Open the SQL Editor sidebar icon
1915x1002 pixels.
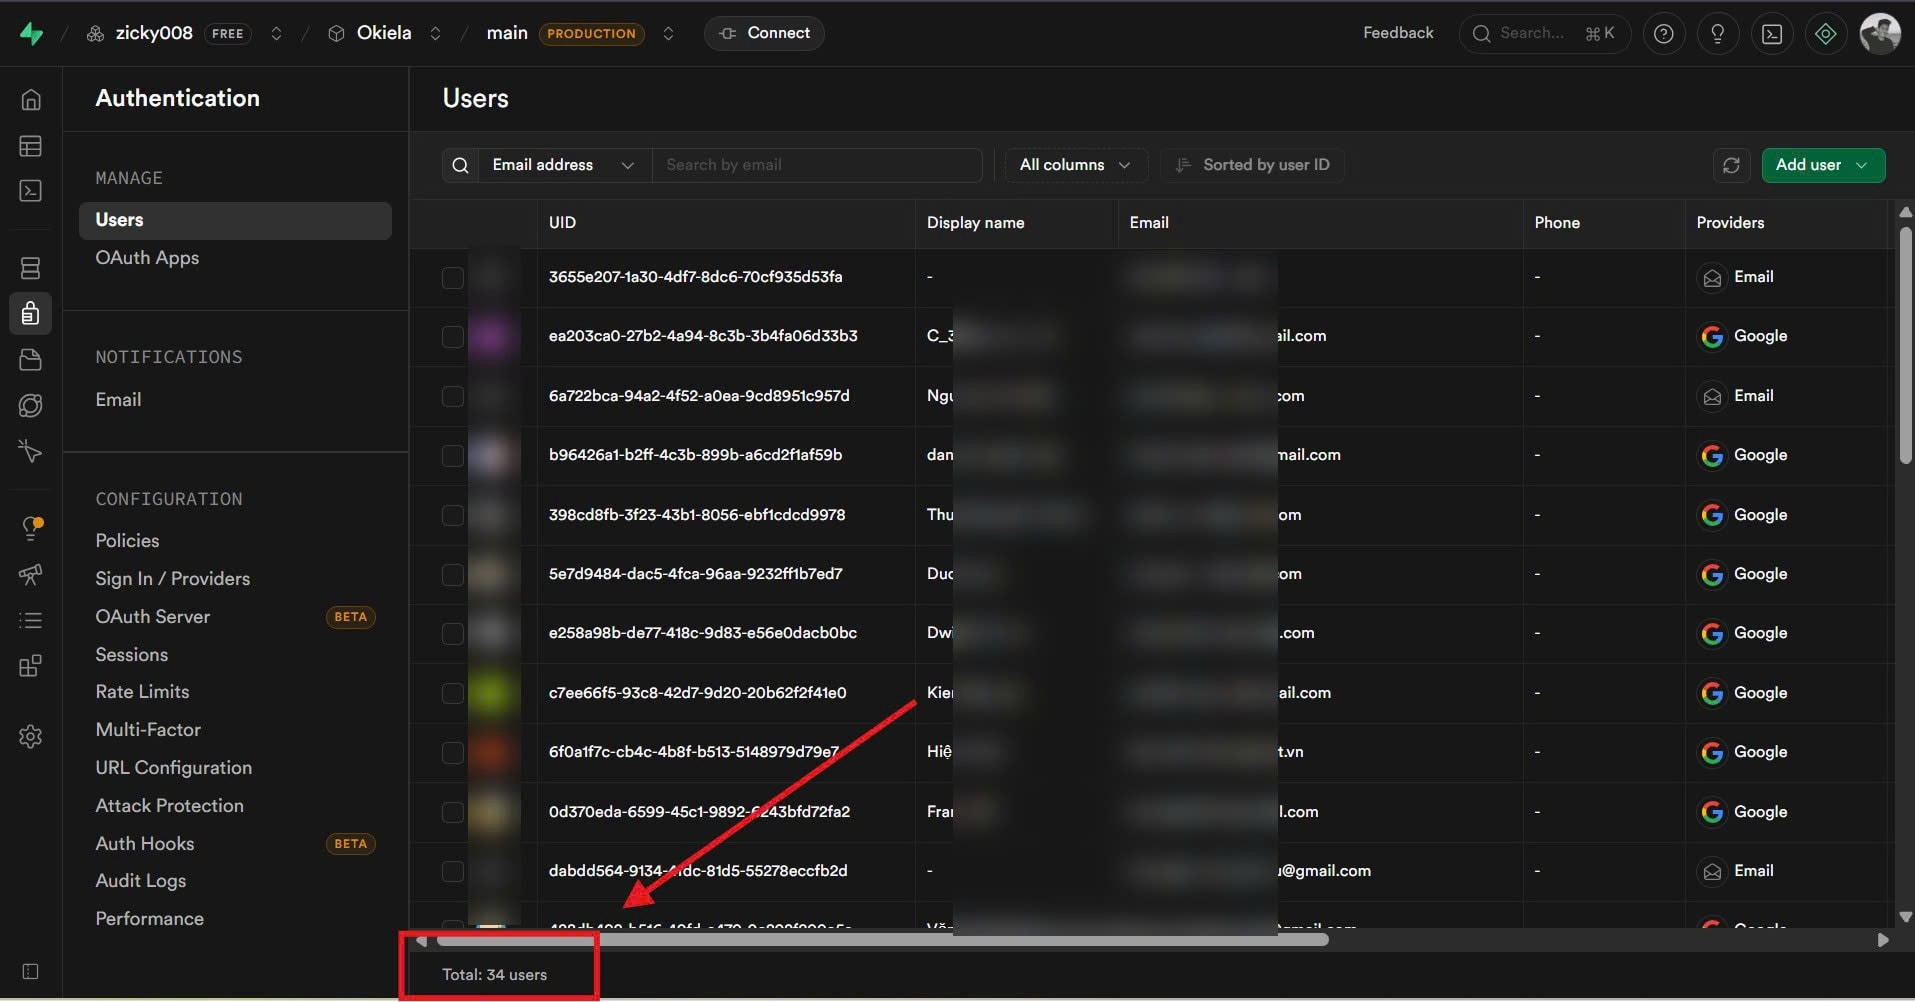point(31,190)
